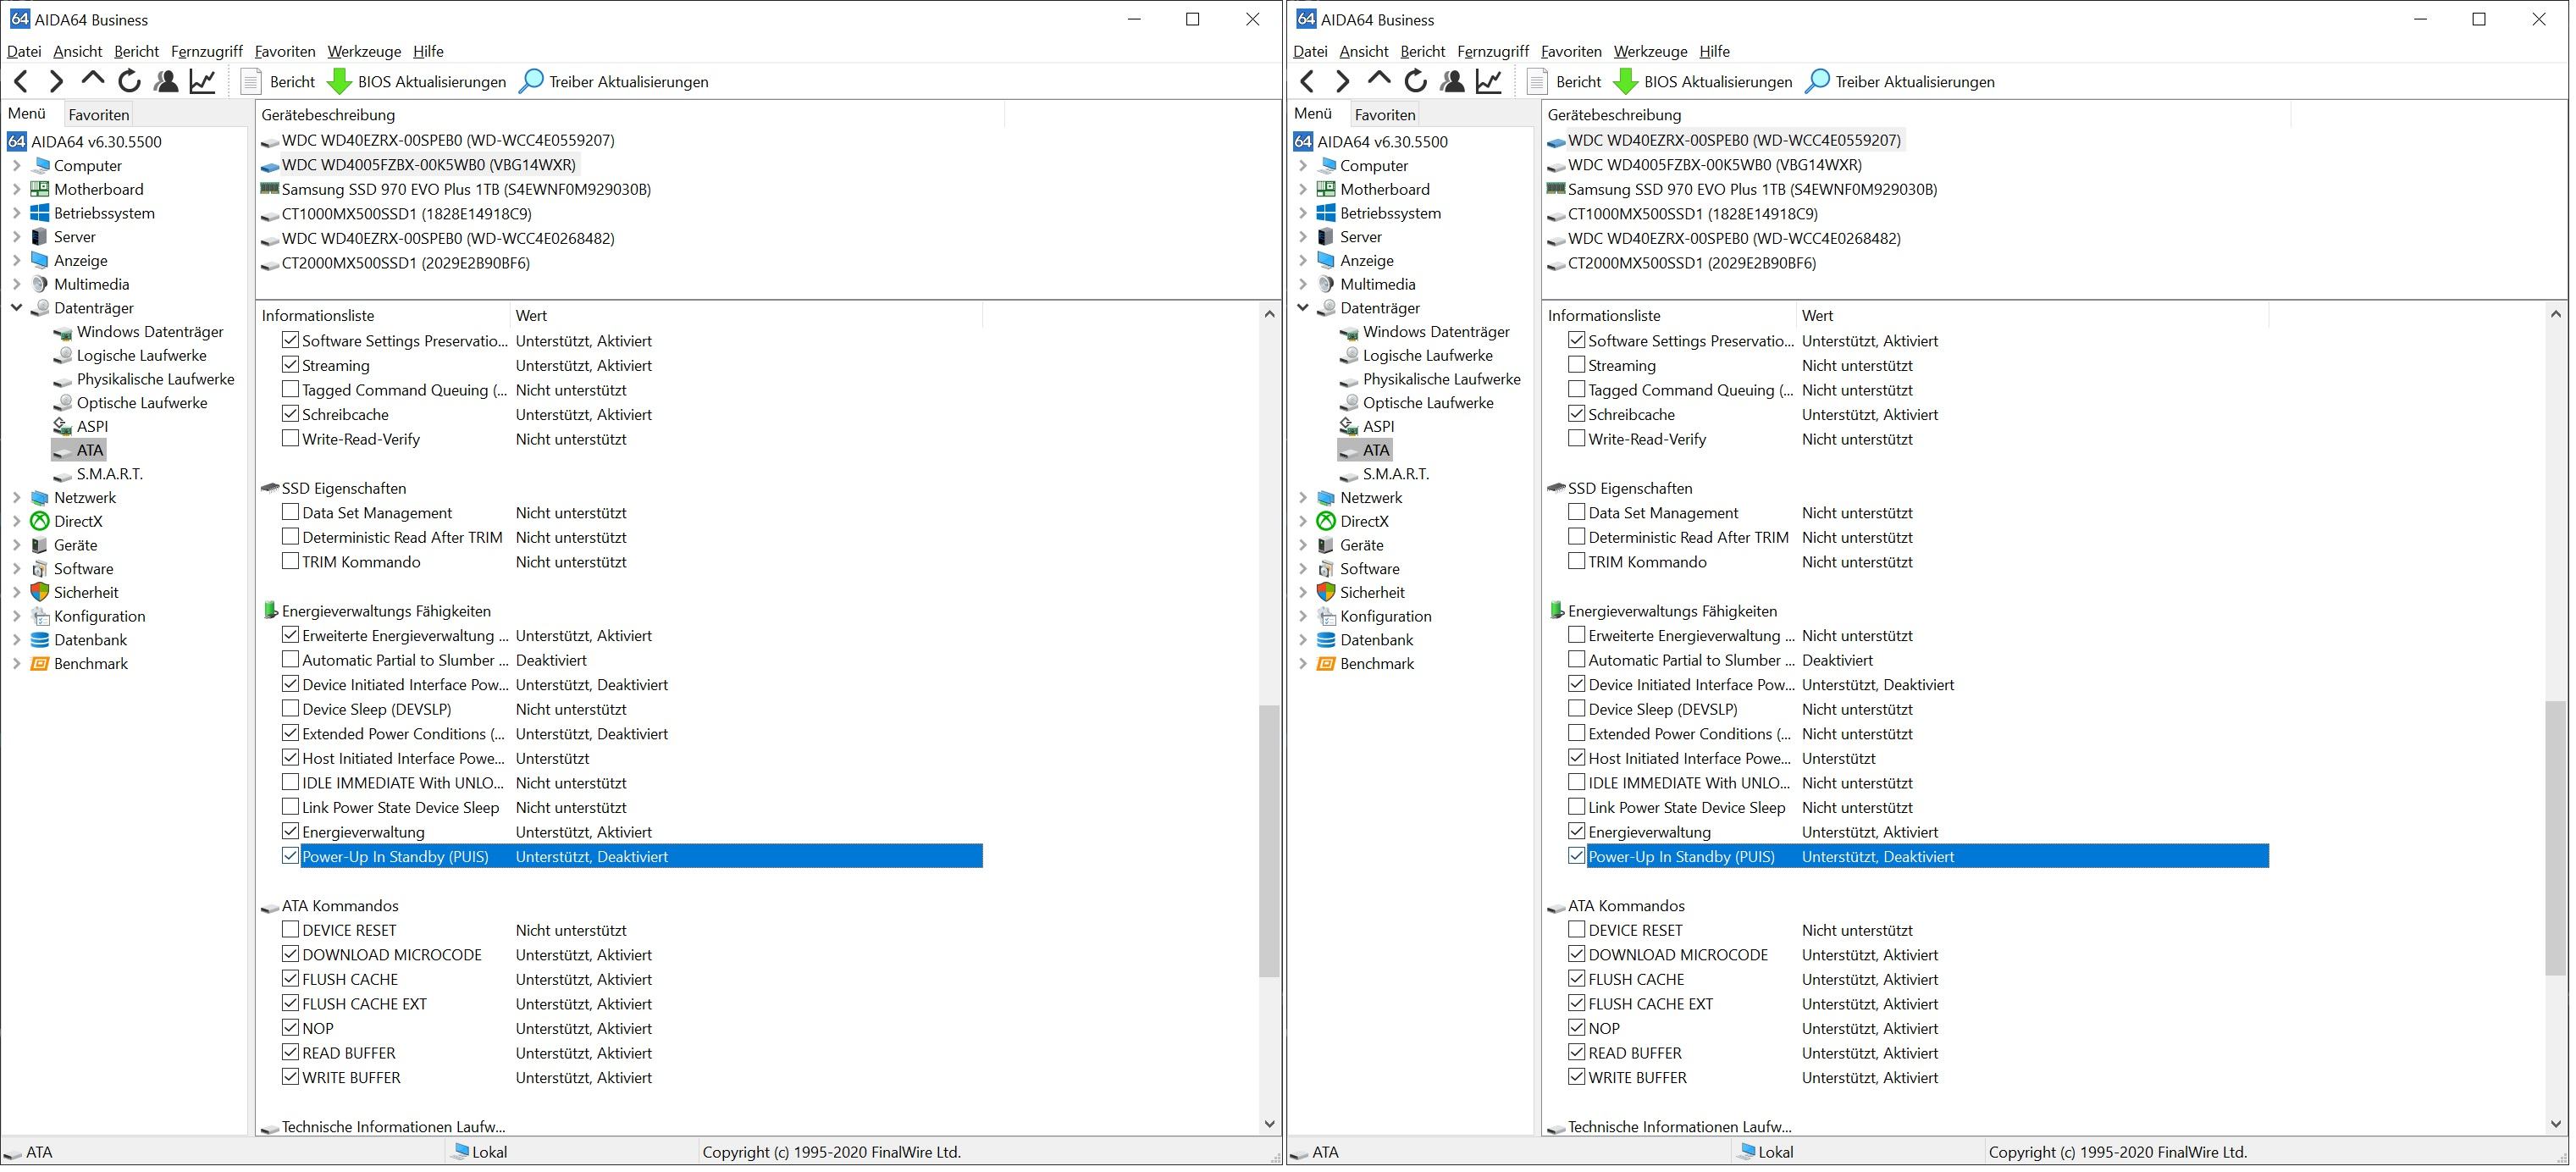The image size is (2576, 1172).
Task: Toggle Streaming checkbox in right window
Action: [1576, 365]
